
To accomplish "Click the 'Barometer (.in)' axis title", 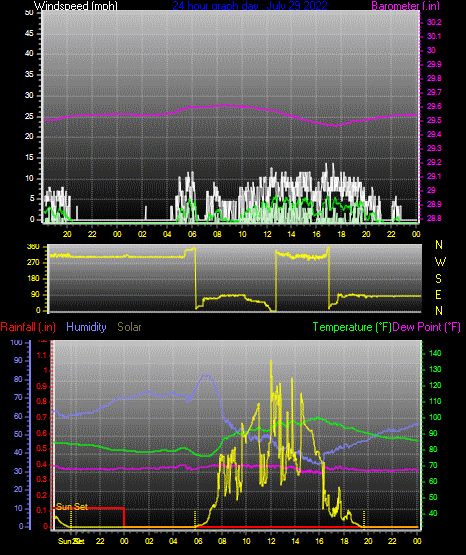I will (x=405, y=5).
